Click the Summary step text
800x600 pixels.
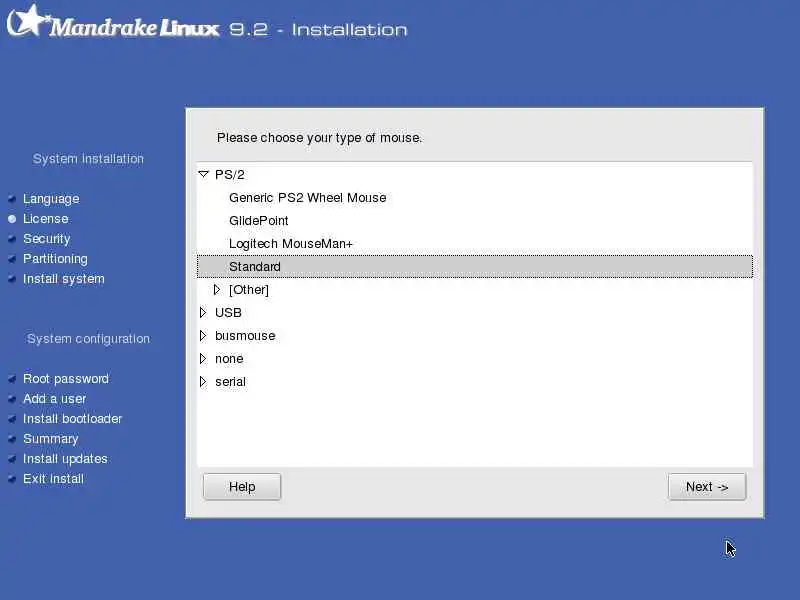point(51,439)
